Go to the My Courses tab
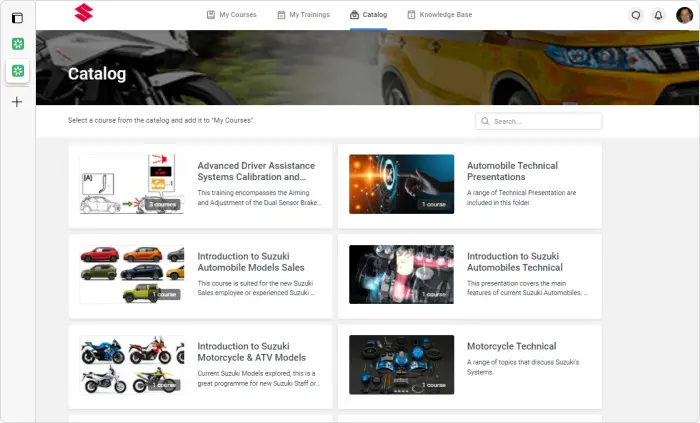This screenshot has width=700, height=423. (232, 15)
